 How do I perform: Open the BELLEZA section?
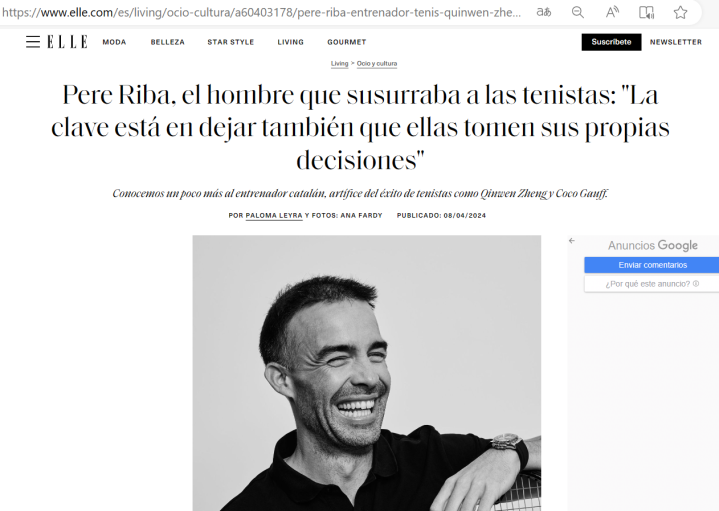pyautogui.click(x=167, y=42)
